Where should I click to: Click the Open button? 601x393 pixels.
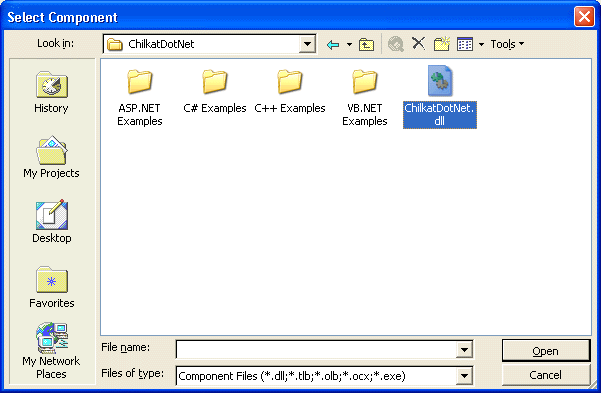(545, 351)
